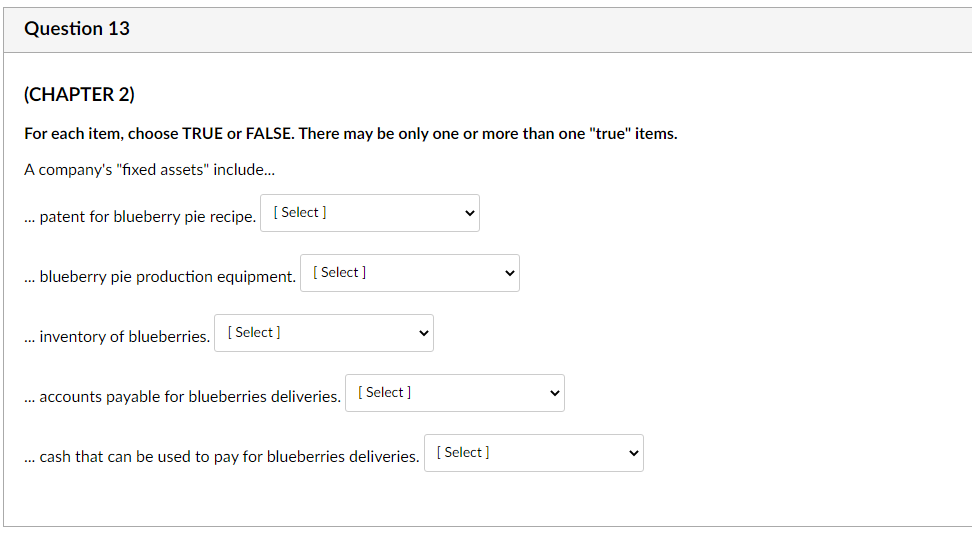The height and width of the screenshot is (535, 972).
Task: Click the 'A company's fixed assets include...' text
Action: (x=149, y=170)
